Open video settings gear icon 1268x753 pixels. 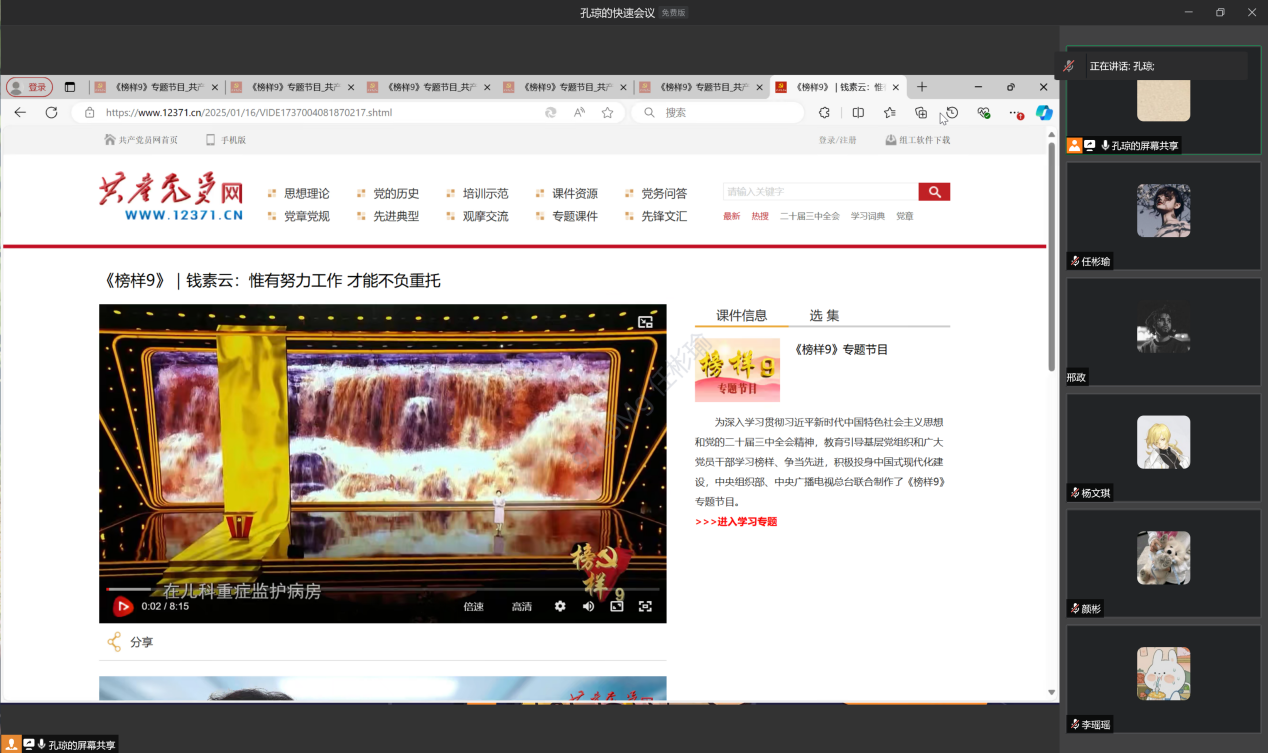tap(560, 606)
